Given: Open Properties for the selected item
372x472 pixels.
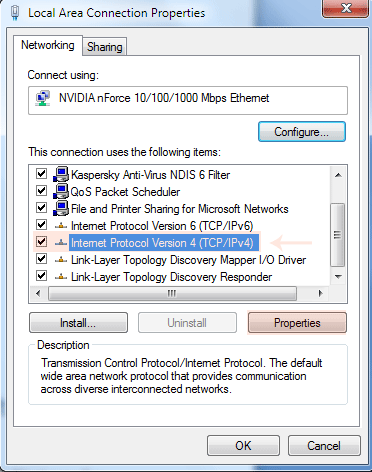Looking at the screenshot, I should pos(297,323).
